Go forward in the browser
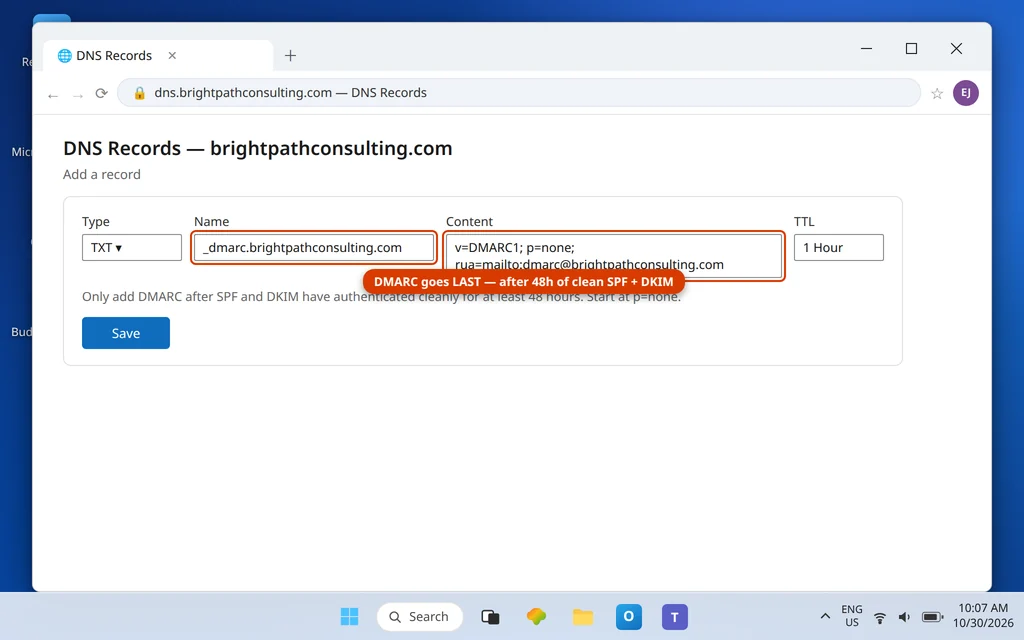 (78, 95)
